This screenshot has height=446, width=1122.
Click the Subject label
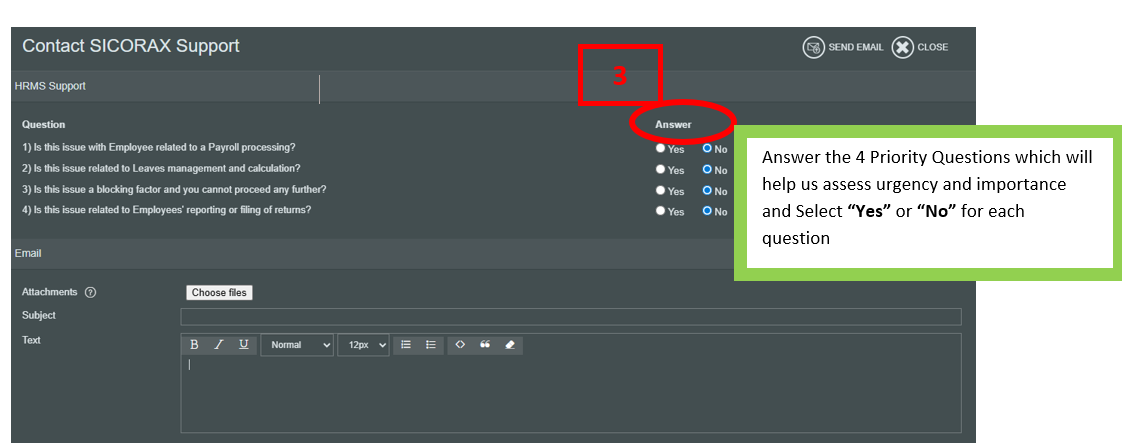39,315
